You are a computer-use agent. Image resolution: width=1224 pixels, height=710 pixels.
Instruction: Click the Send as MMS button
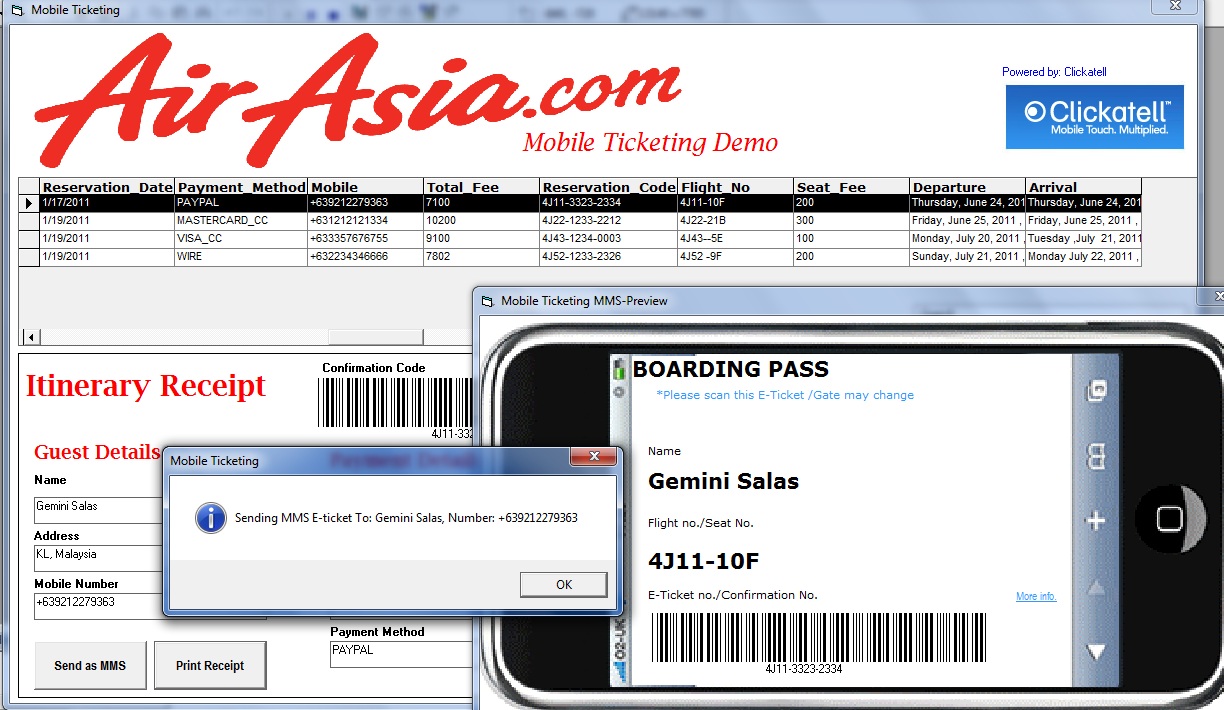click(x=90, y=665)
